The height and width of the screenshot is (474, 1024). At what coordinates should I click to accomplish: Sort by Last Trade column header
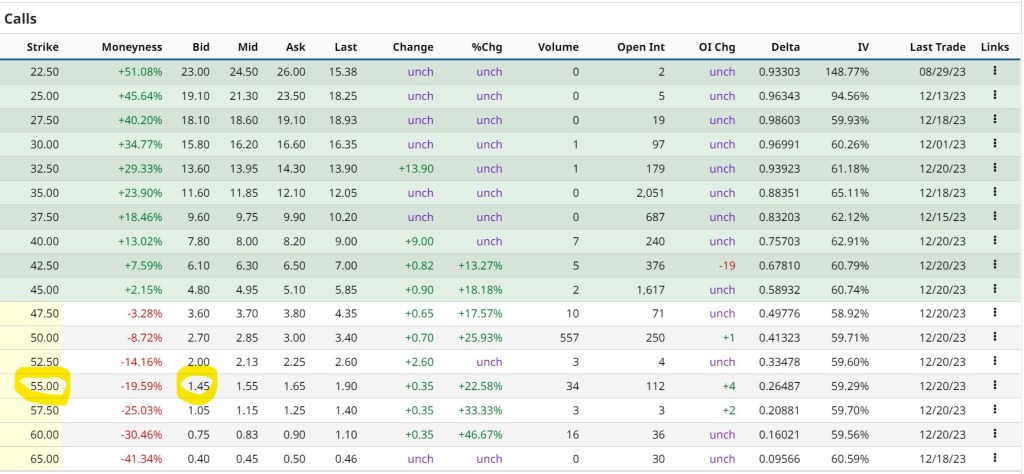(937, 47)
